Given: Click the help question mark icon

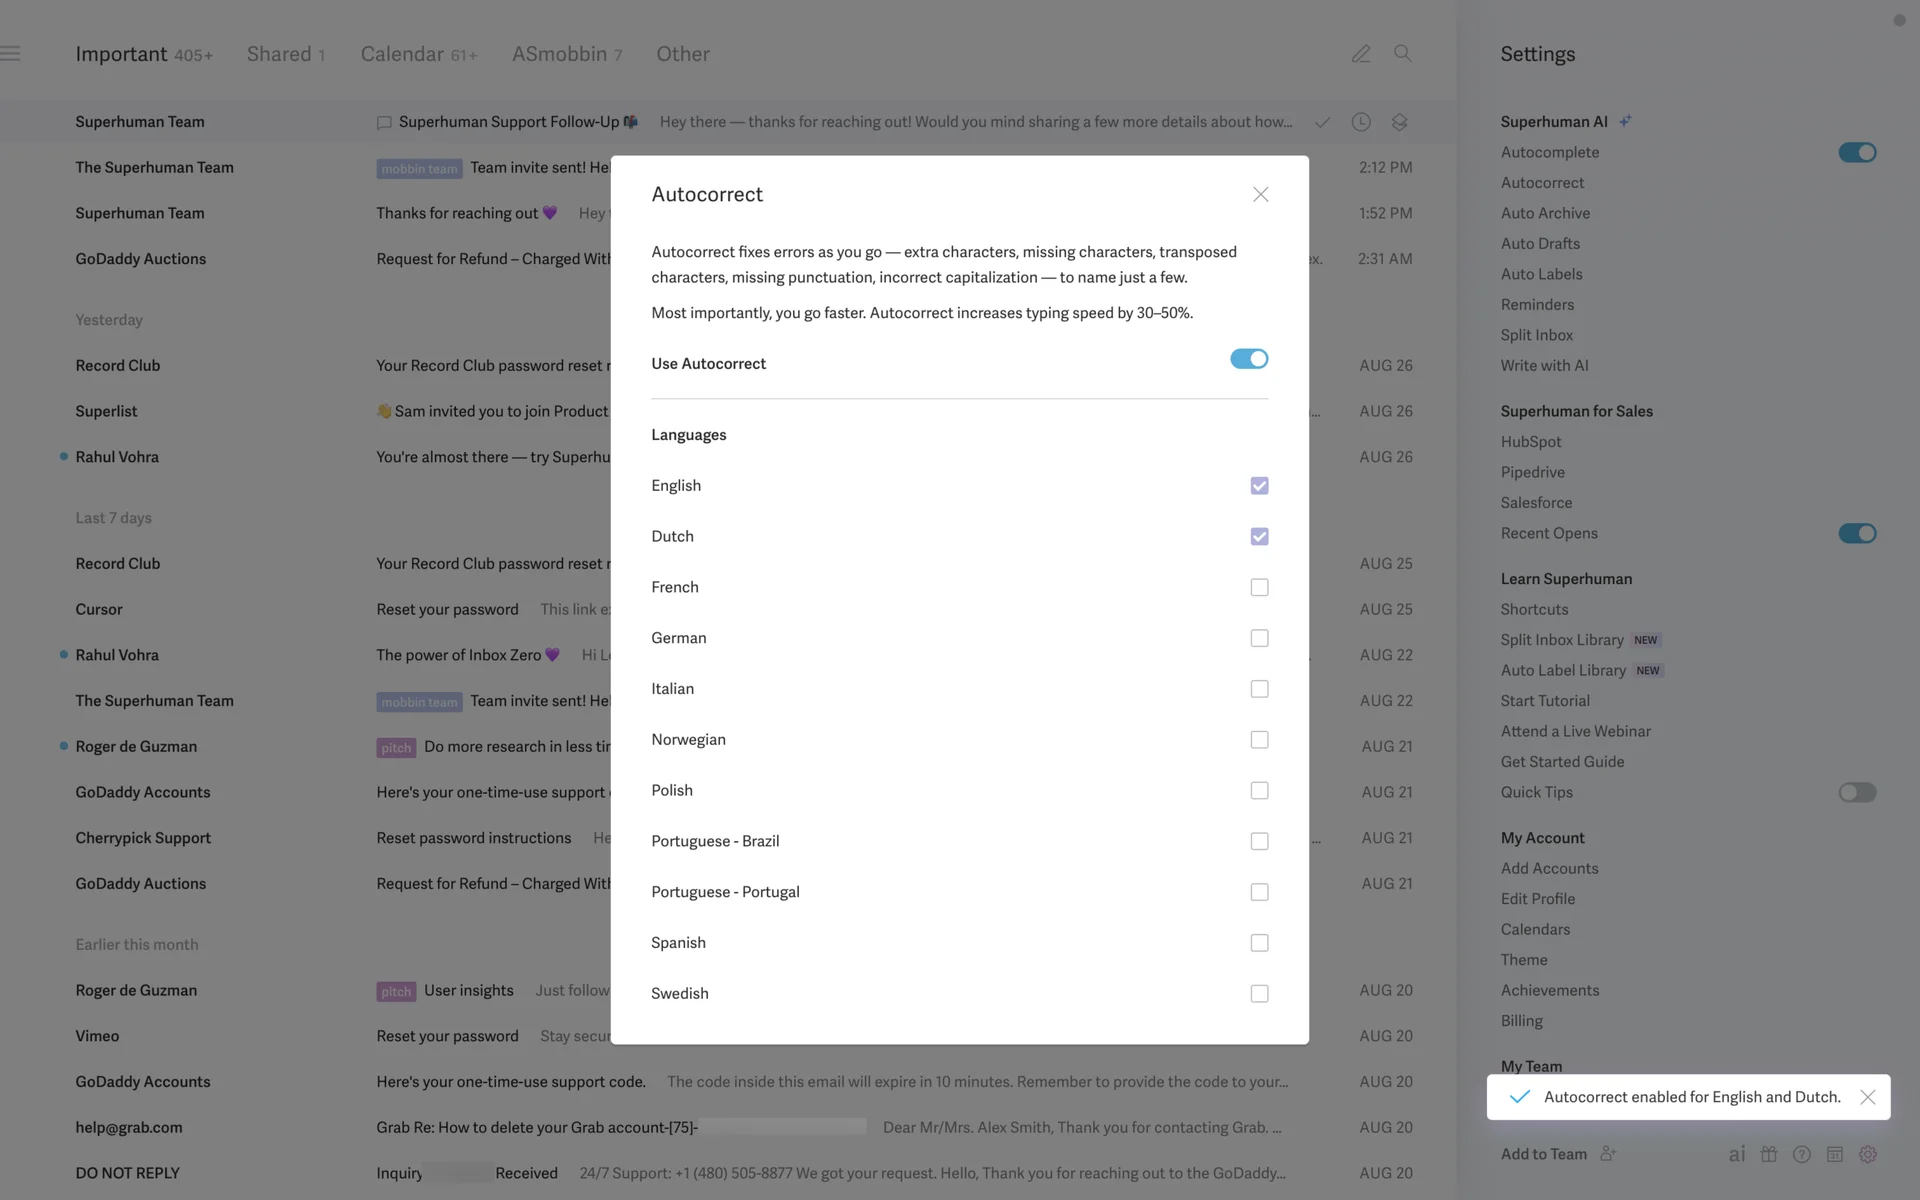Looking at the screenshot, I should [x=1802, y=1154].
